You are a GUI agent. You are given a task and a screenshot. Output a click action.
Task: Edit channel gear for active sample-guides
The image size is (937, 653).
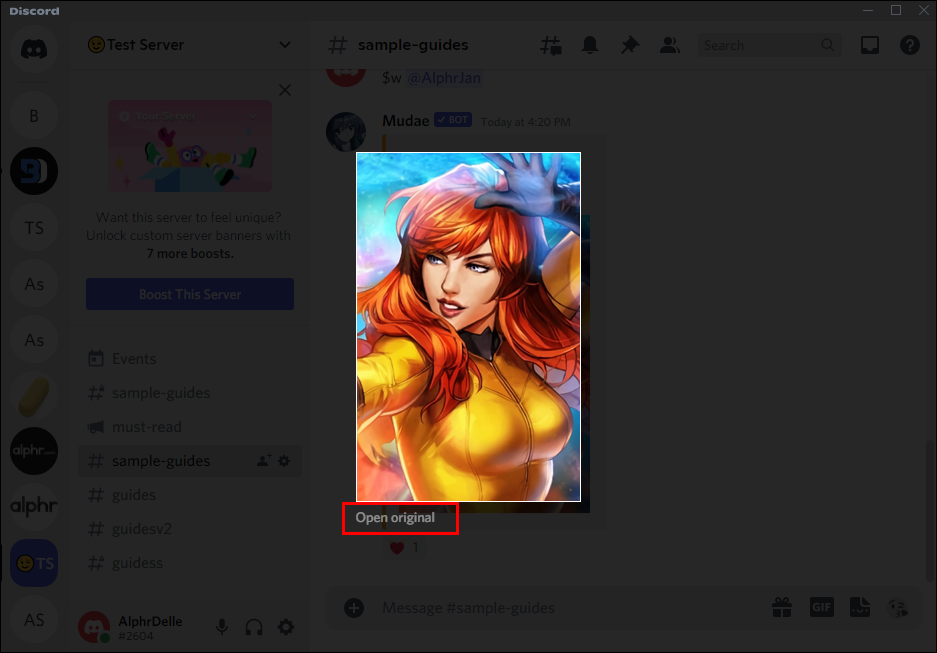tap(284, 461)
